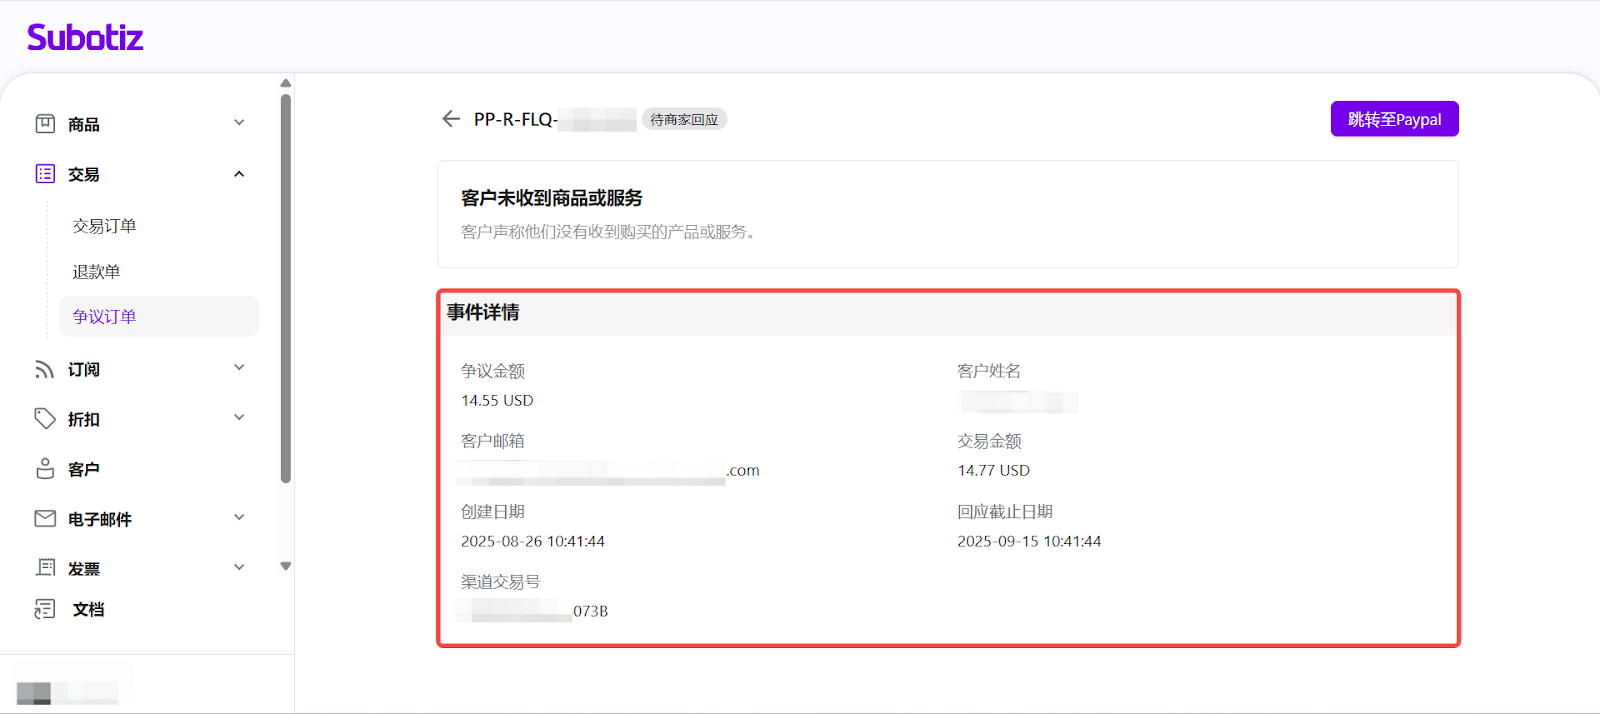Click the back arrow next to PP-R-FLQ
Viewport: 1600px width, 714px height.
pyautogui.click(x=451, y=119)
